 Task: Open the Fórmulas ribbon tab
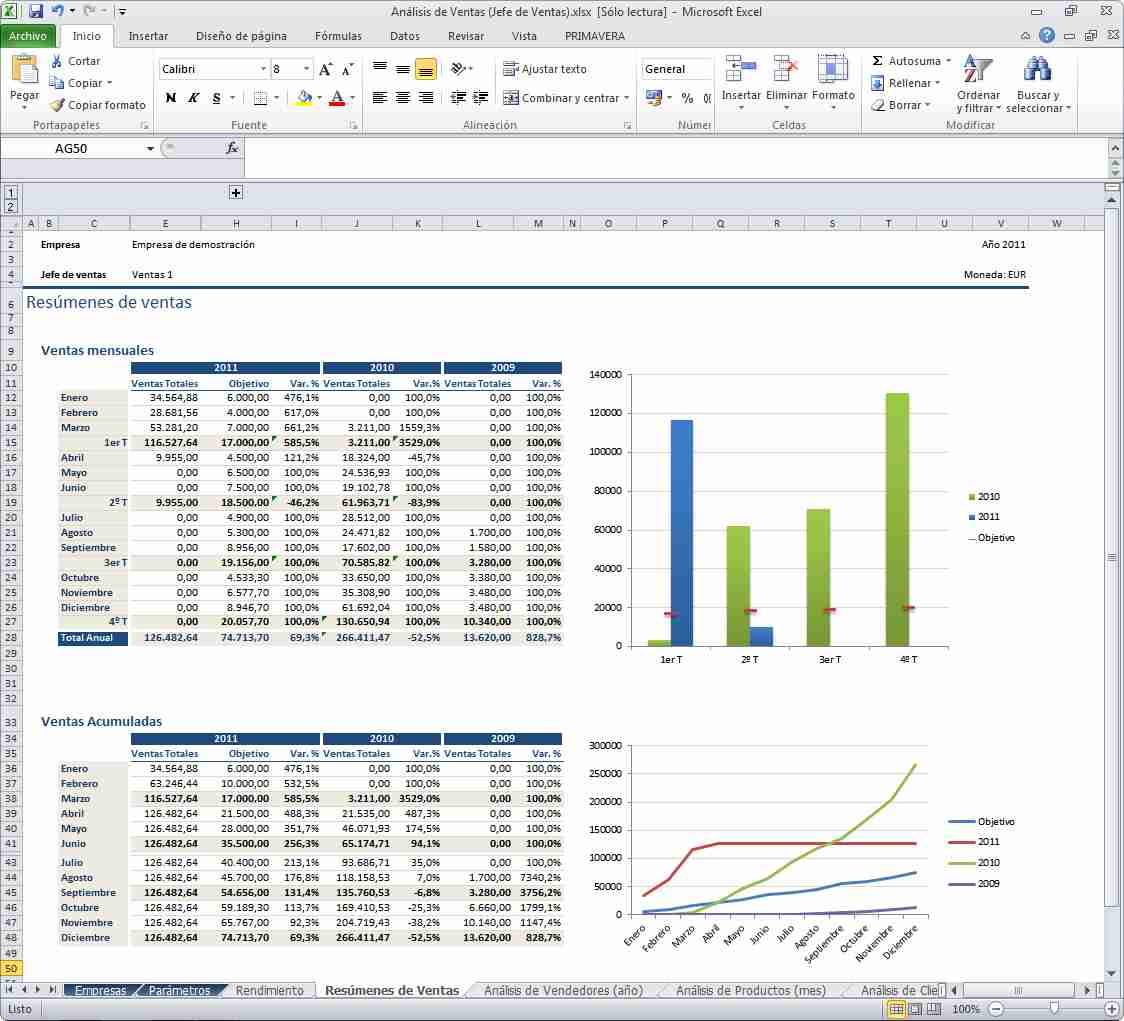[x=338, y=36]
